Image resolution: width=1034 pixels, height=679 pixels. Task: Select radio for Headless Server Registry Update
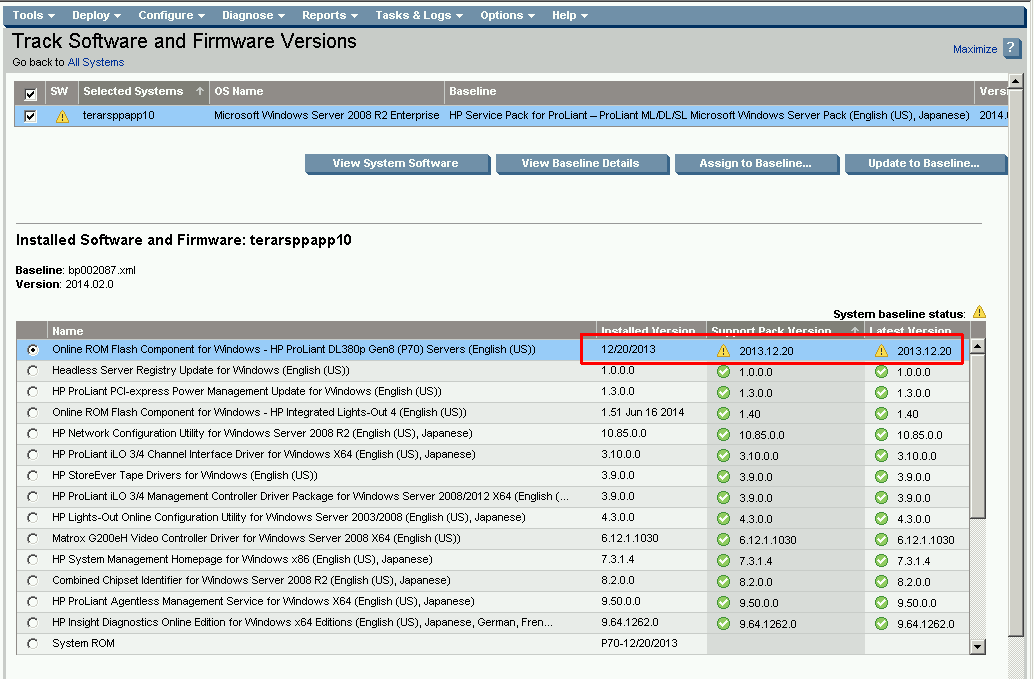(32, 370)
